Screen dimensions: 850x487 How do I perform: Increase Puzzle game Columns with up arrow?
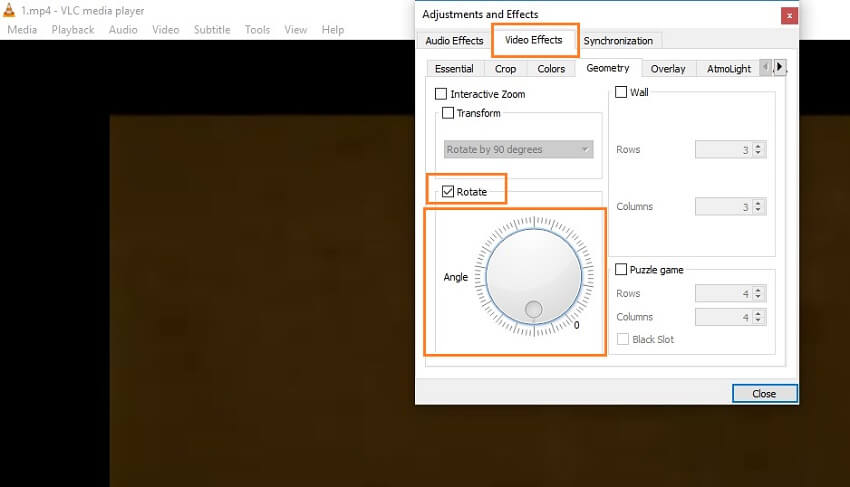[758, 313]
